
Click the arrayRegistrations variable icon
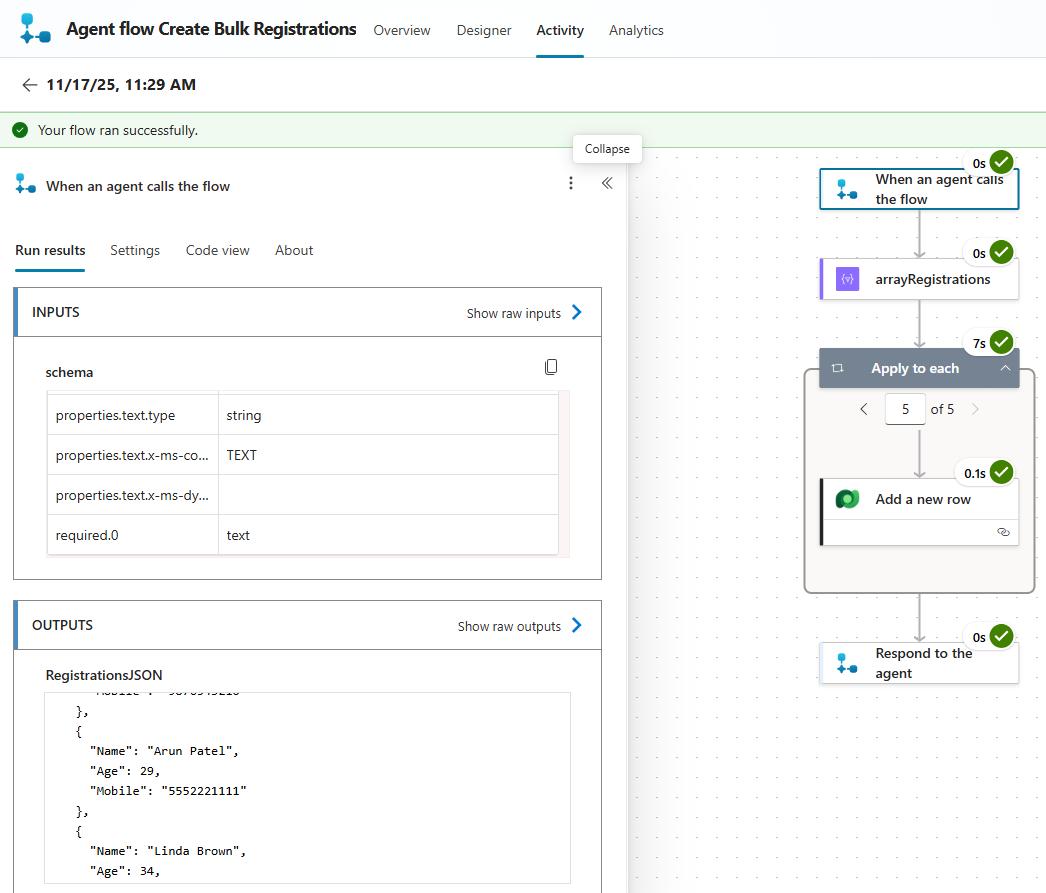[847, 280]
